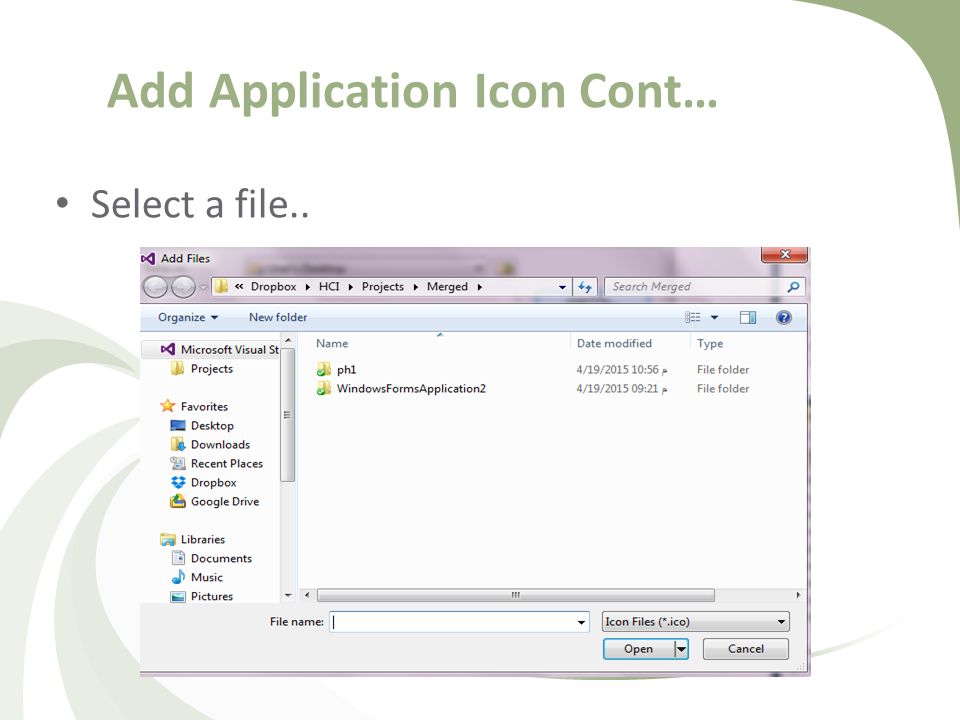Select the WindowsFormsApplication2 folder name
The width and height of the screenshot is (960, 720).
411,389
